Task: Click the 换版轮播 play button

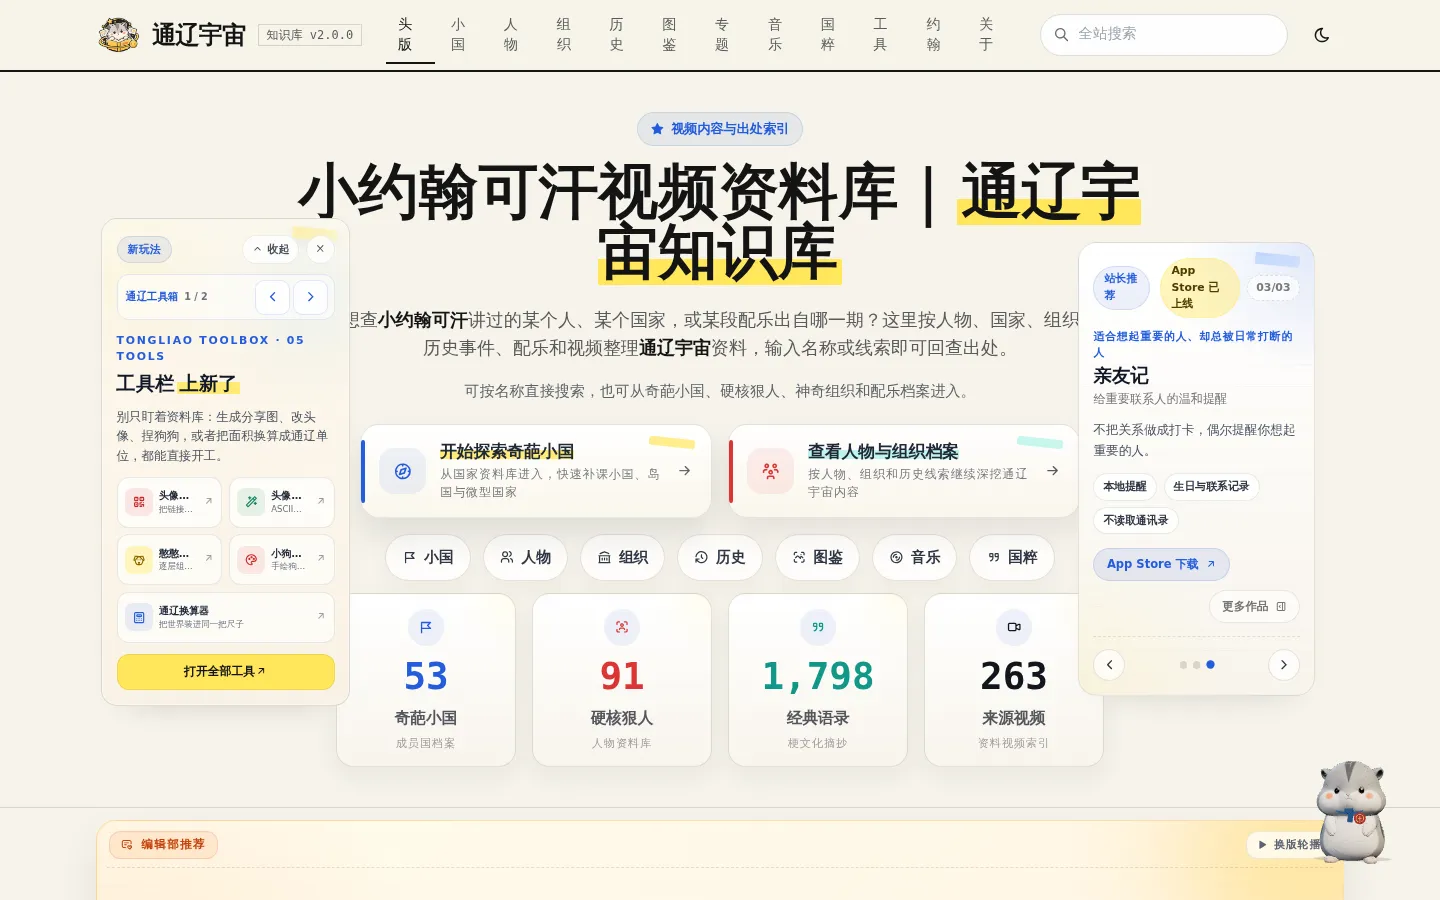Action: [1288, 845]
